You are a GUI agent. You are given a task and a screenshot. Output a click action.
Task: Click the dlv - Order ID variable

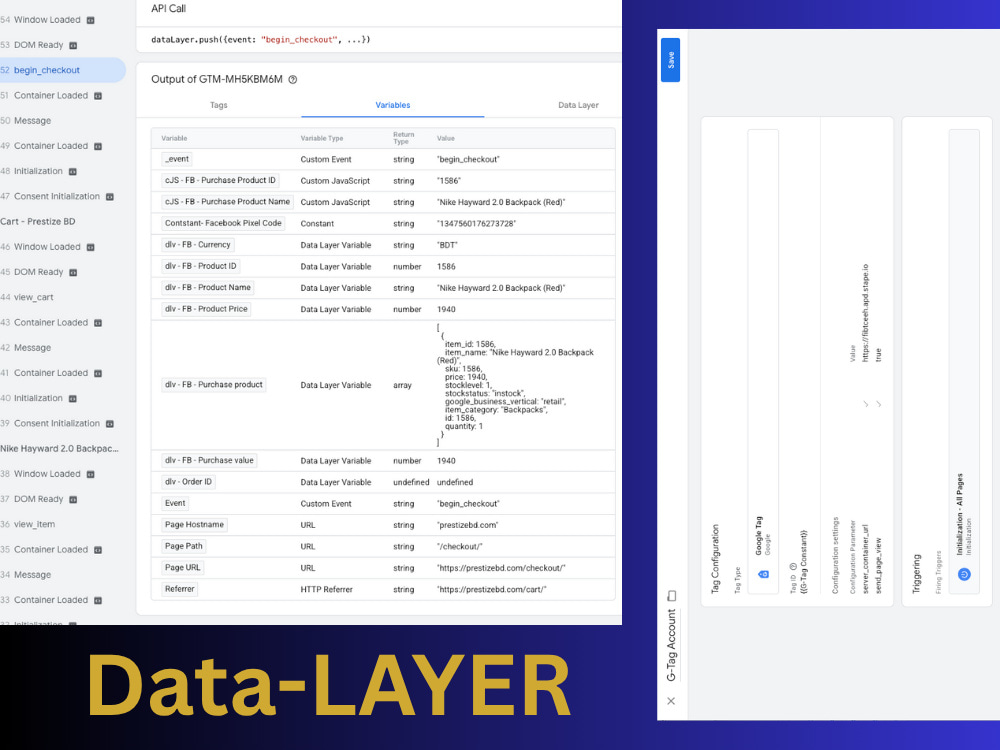click(188, 482)
